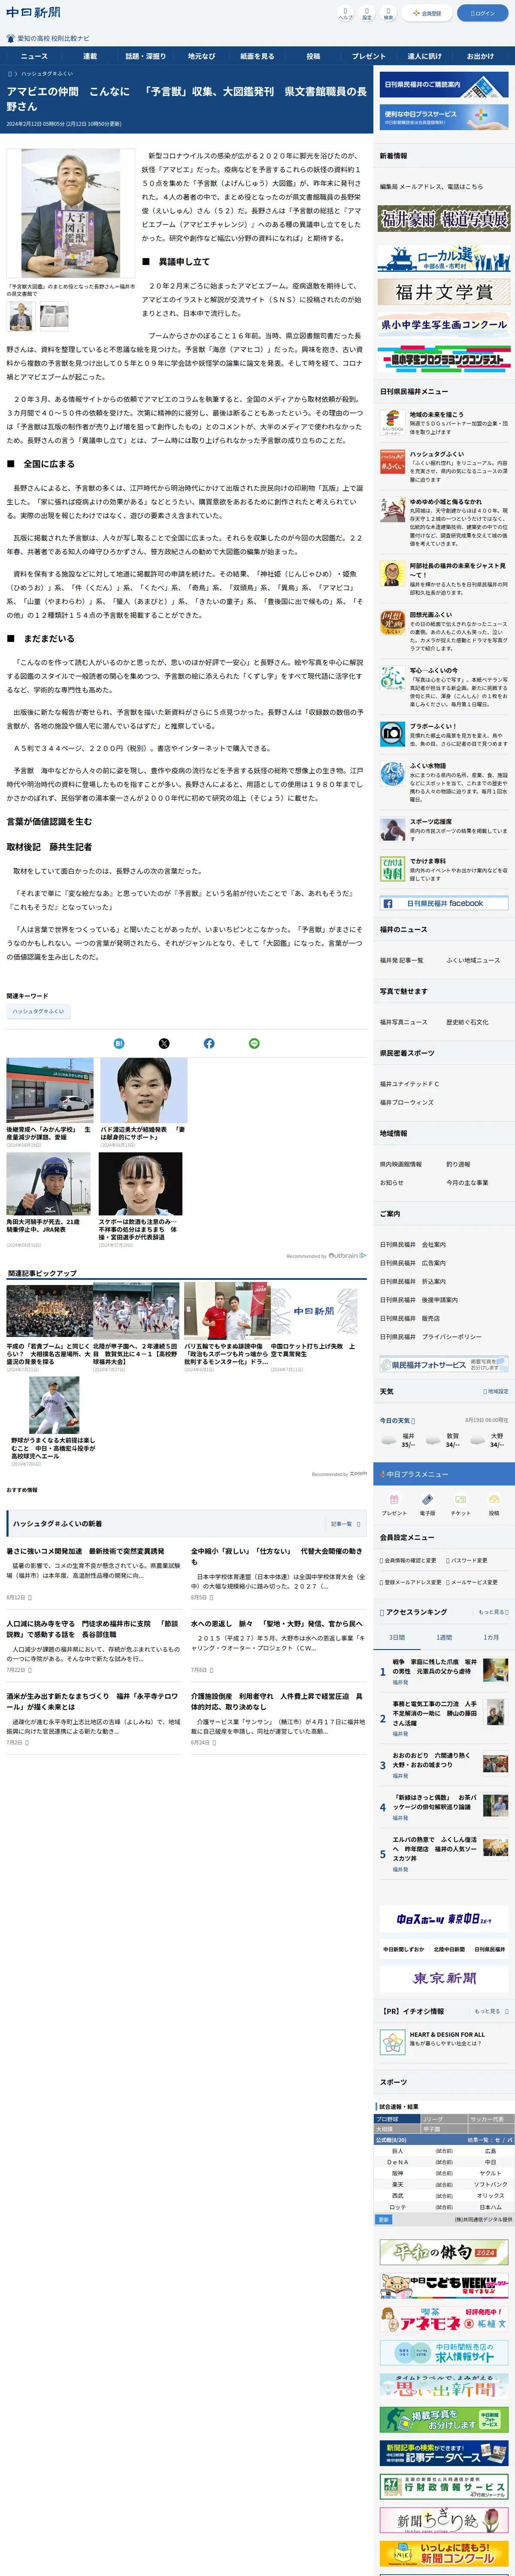Select the Jリーグ sports tab
The image size is (515, 2576).
tap(444, 2119)
